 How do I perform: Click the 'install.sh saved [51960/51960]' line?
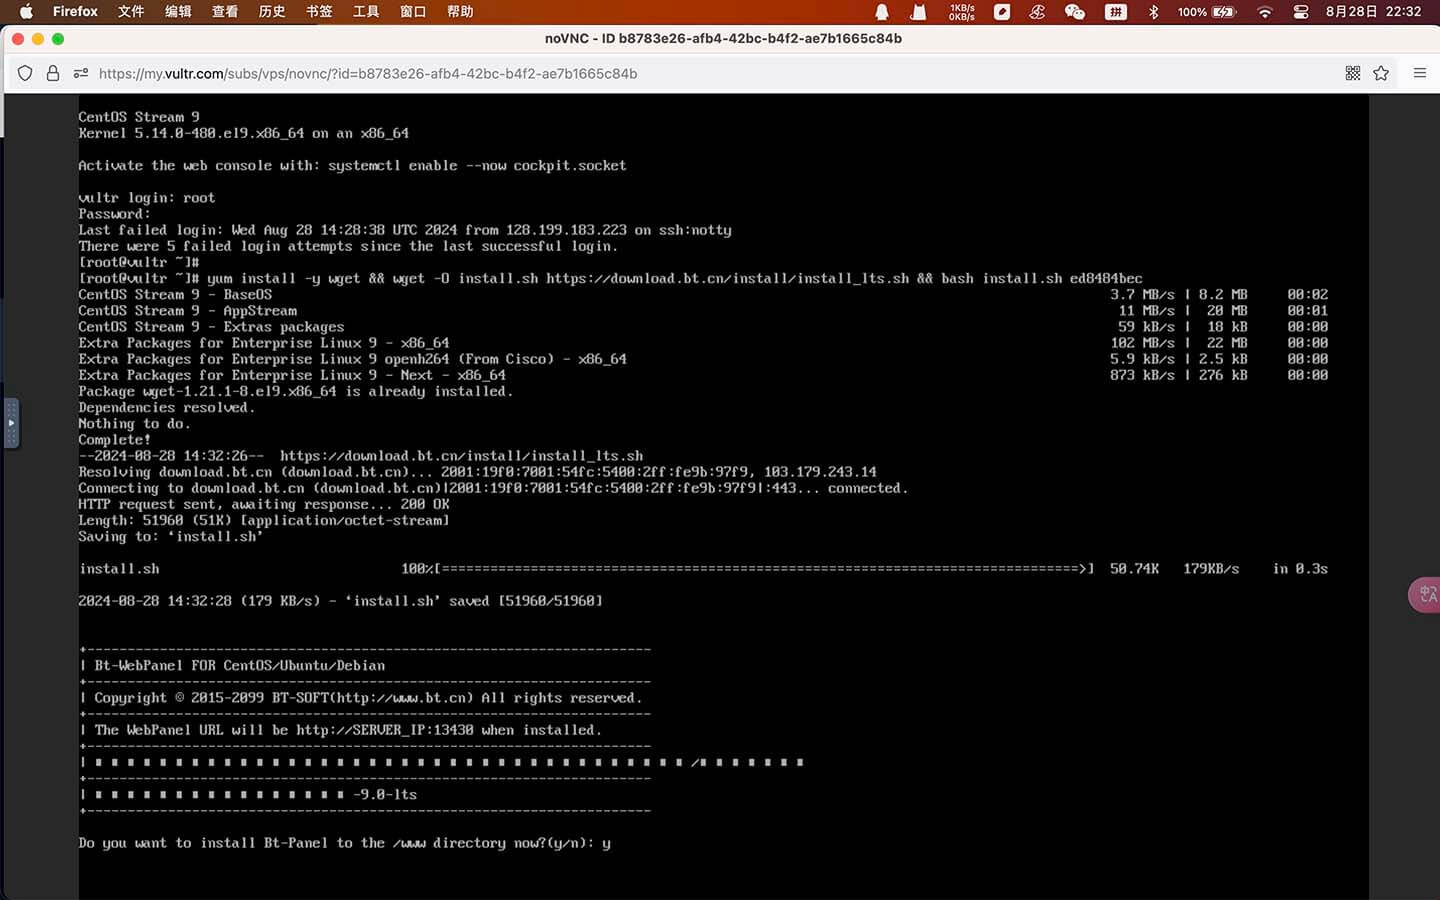(x=340, y=601)
